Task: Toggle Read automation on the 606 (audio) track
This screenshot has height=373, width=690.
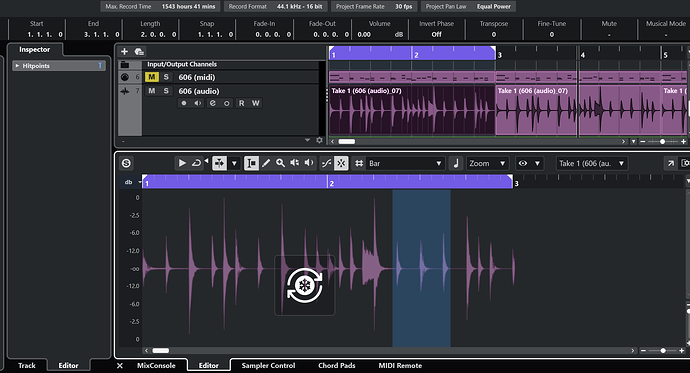Action: point(242,103)
